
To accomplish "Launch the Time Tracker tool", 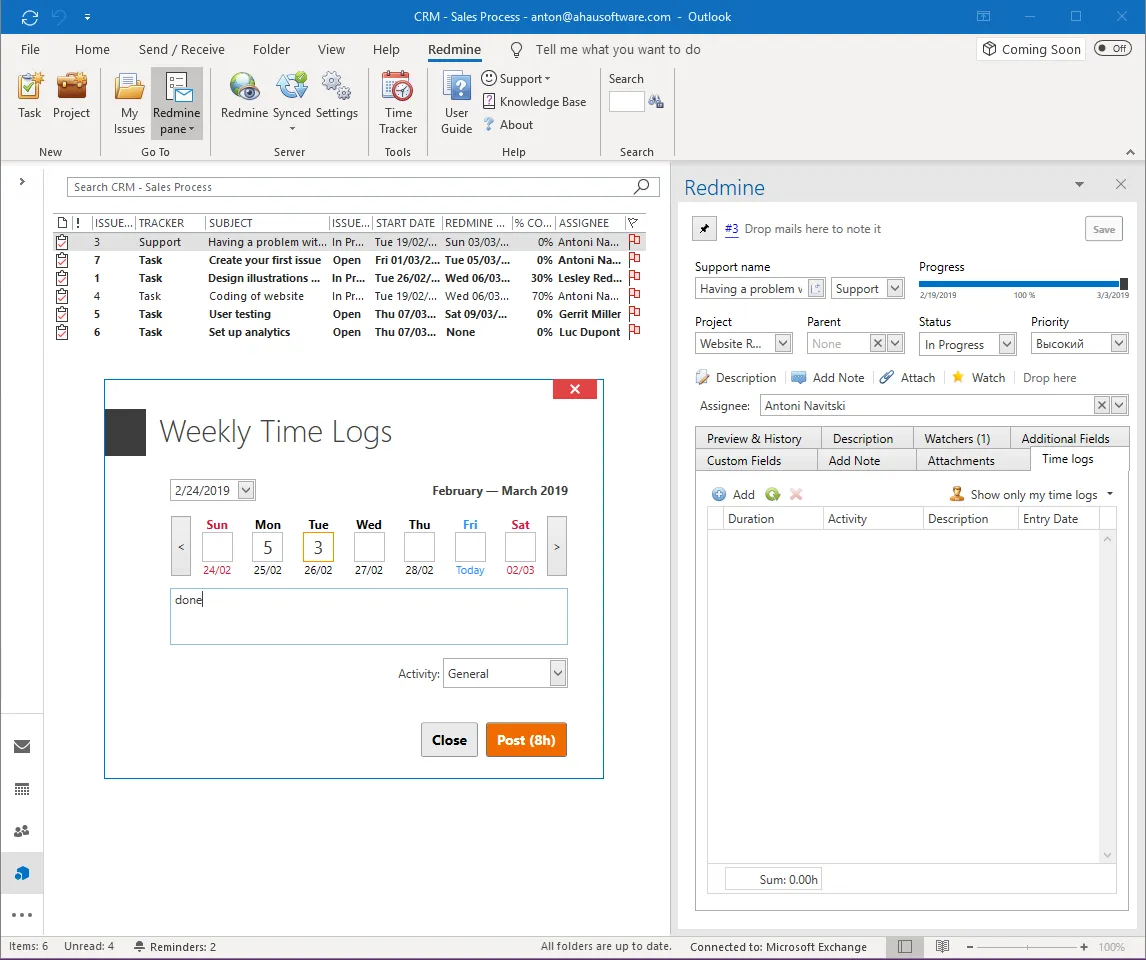I will 398,103.
